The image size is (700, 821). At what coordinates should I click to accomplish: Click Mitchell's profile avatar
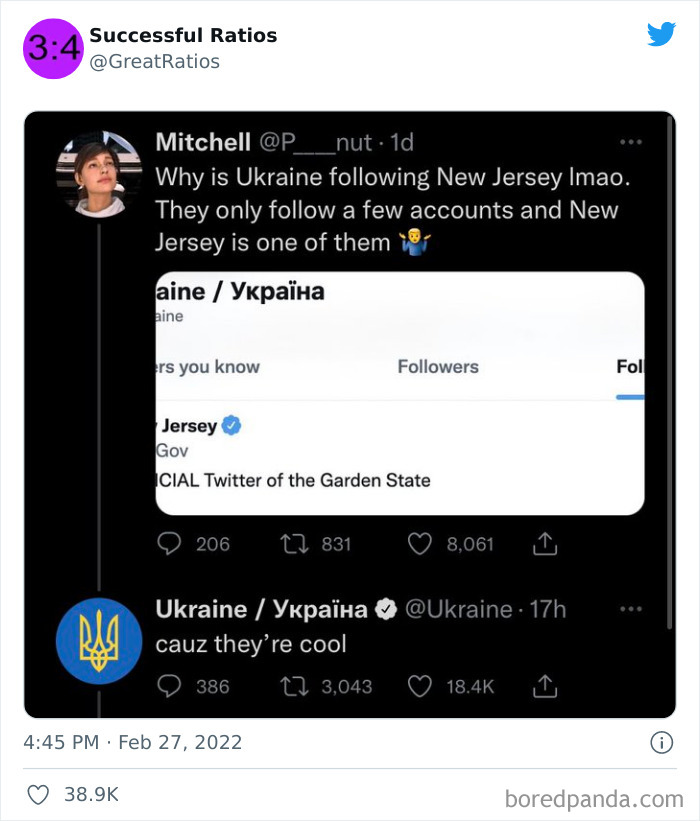pyautogui.click(x=97, y=170)
